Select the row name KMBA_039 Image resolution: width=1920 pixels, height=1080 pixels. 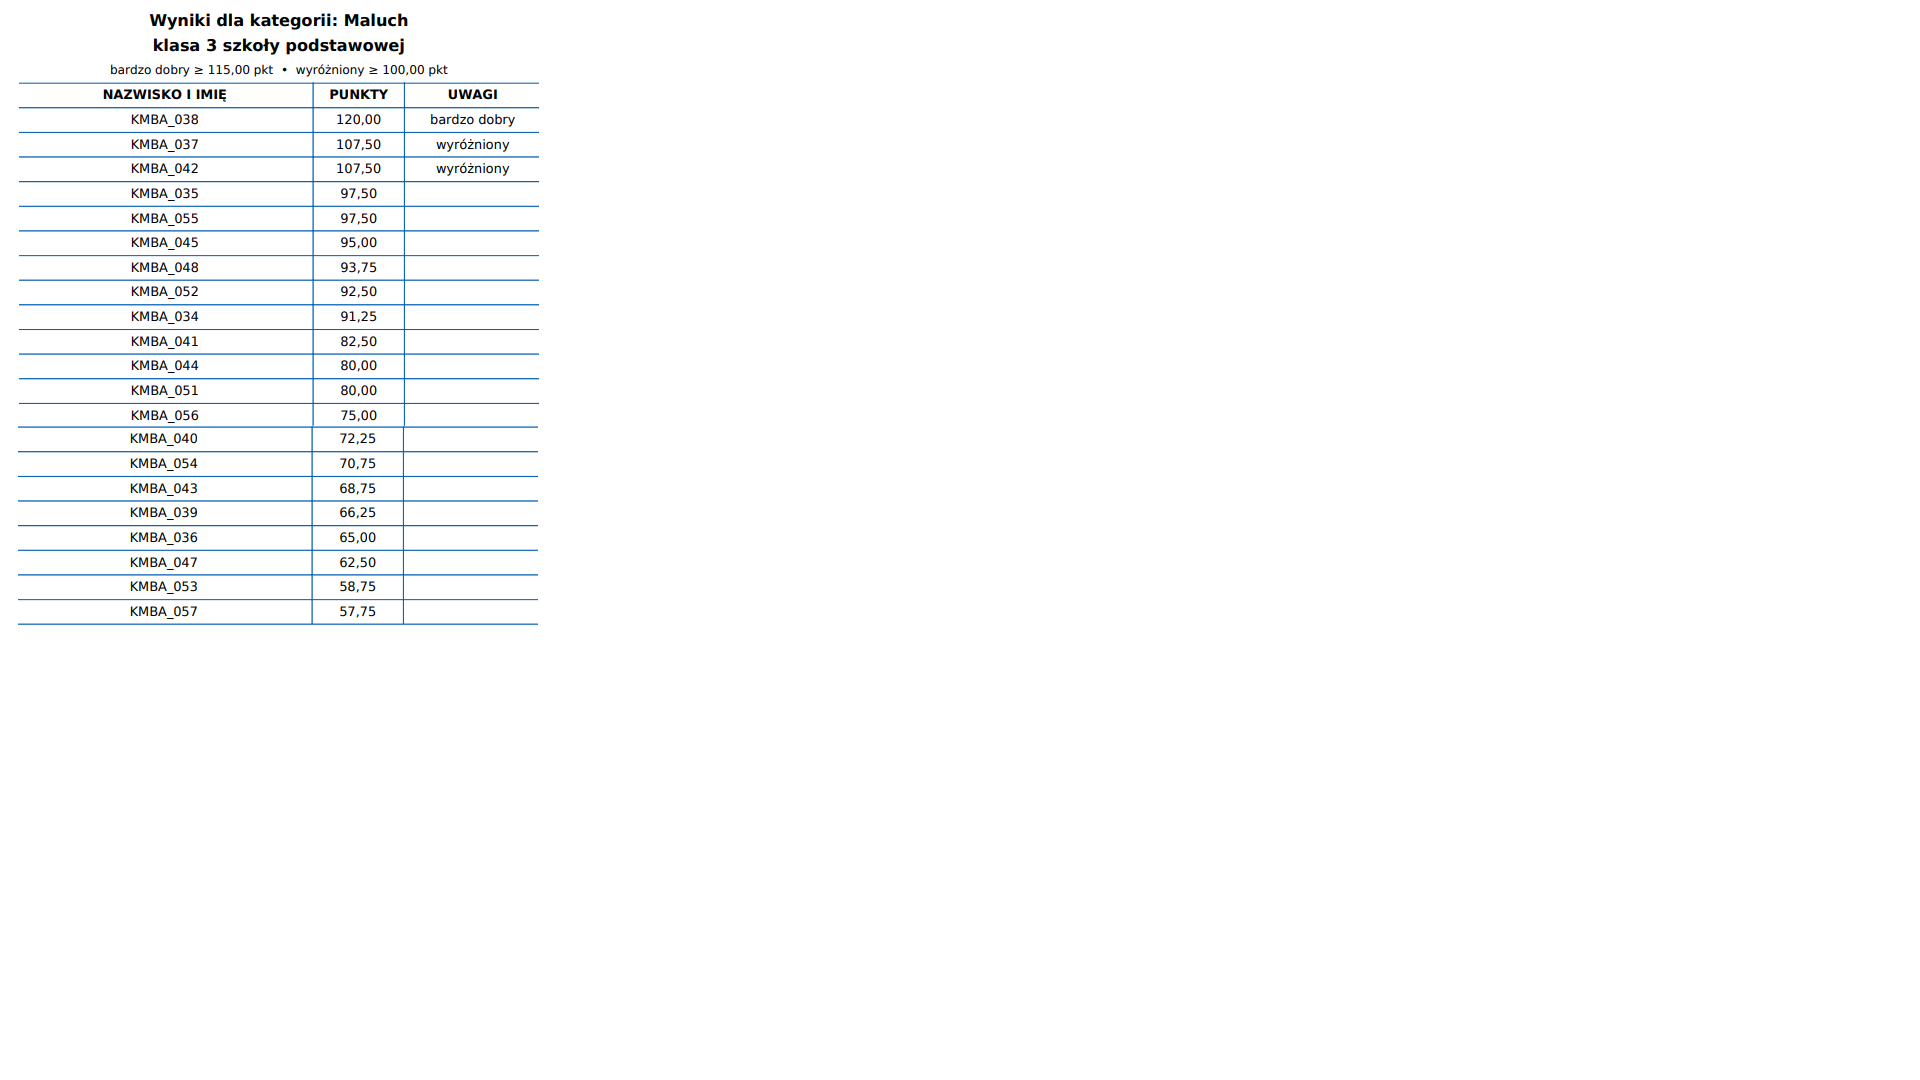coord(164,513)
